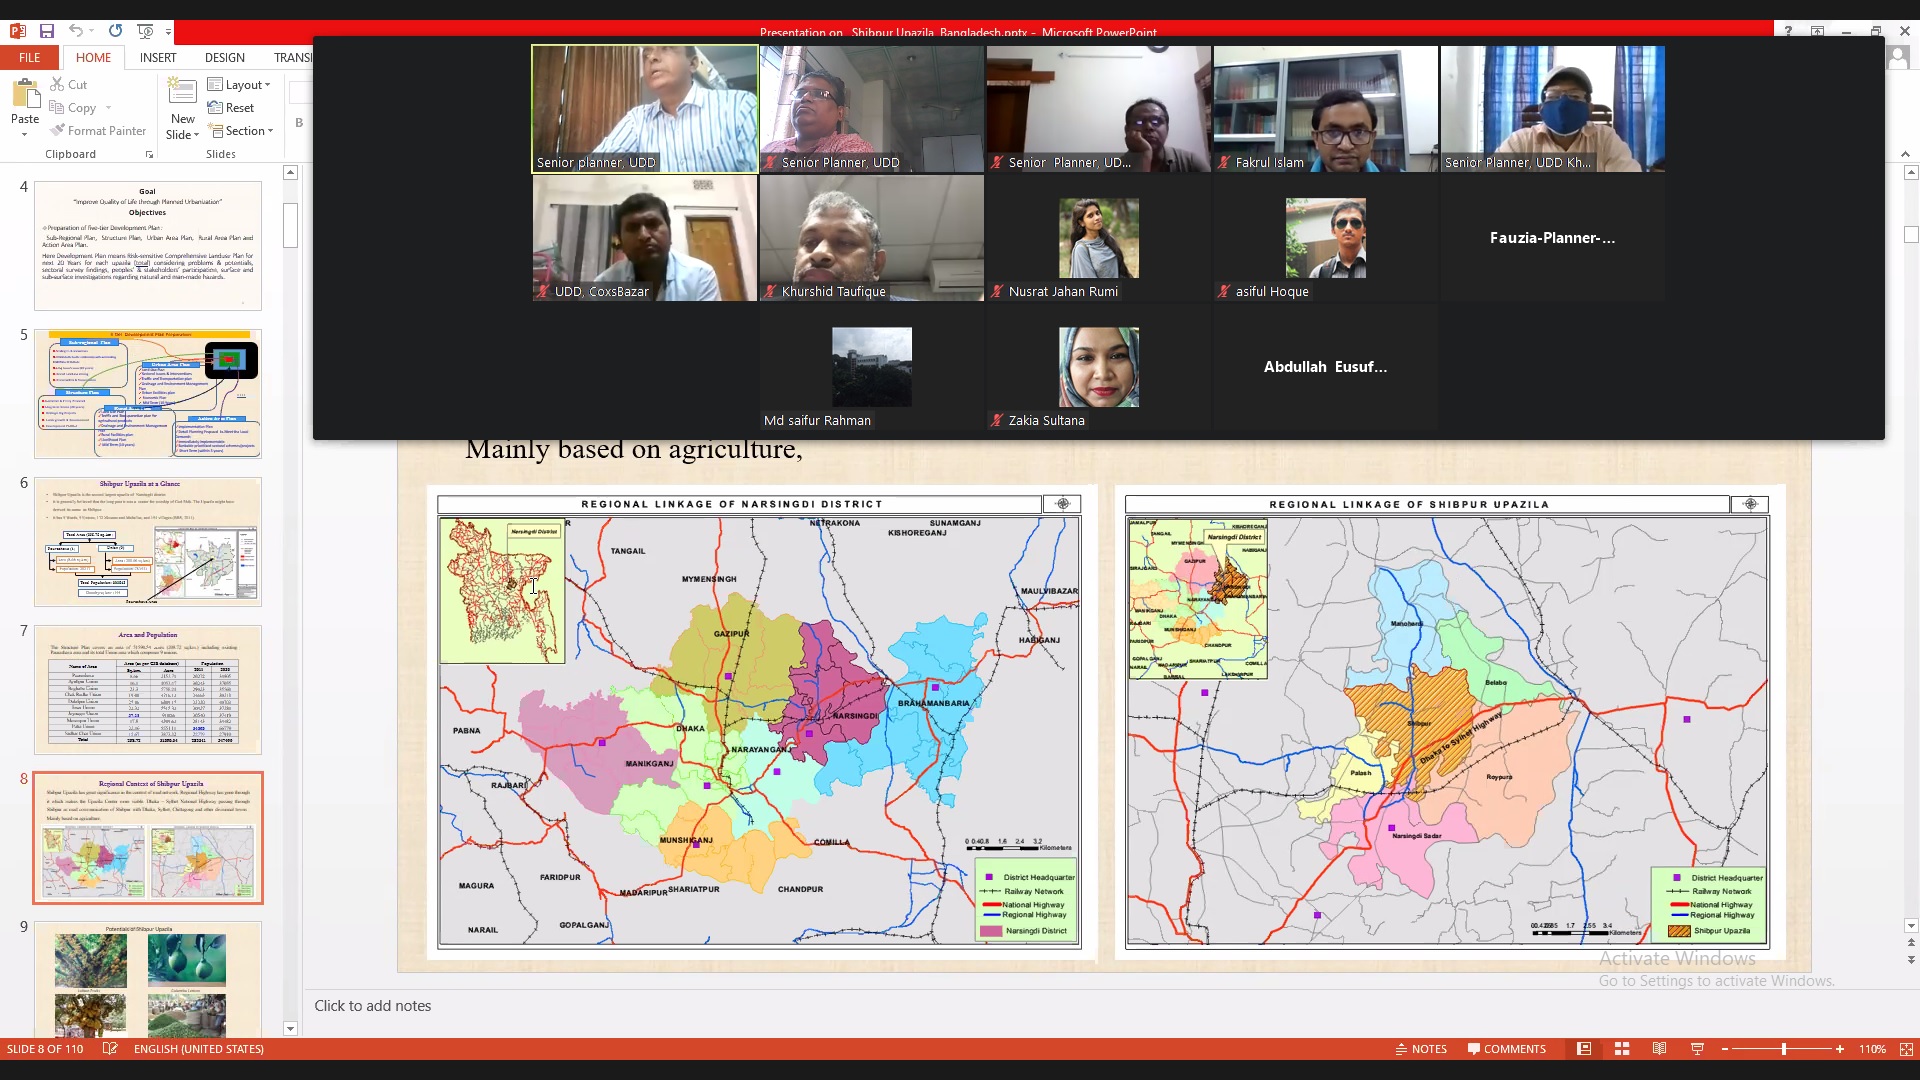Open the INSERT ribbon tab
Image resolution: width=1920 pixels, height=1080 pixels.
(x=158, y=58)
